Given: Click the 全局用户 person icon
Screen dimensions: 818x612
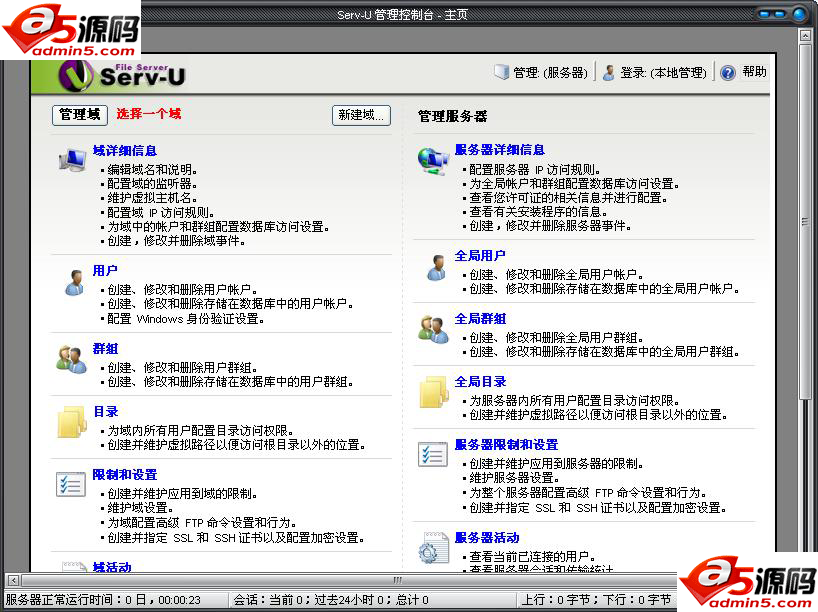Looking at the screenshot, I should [437, 267].
